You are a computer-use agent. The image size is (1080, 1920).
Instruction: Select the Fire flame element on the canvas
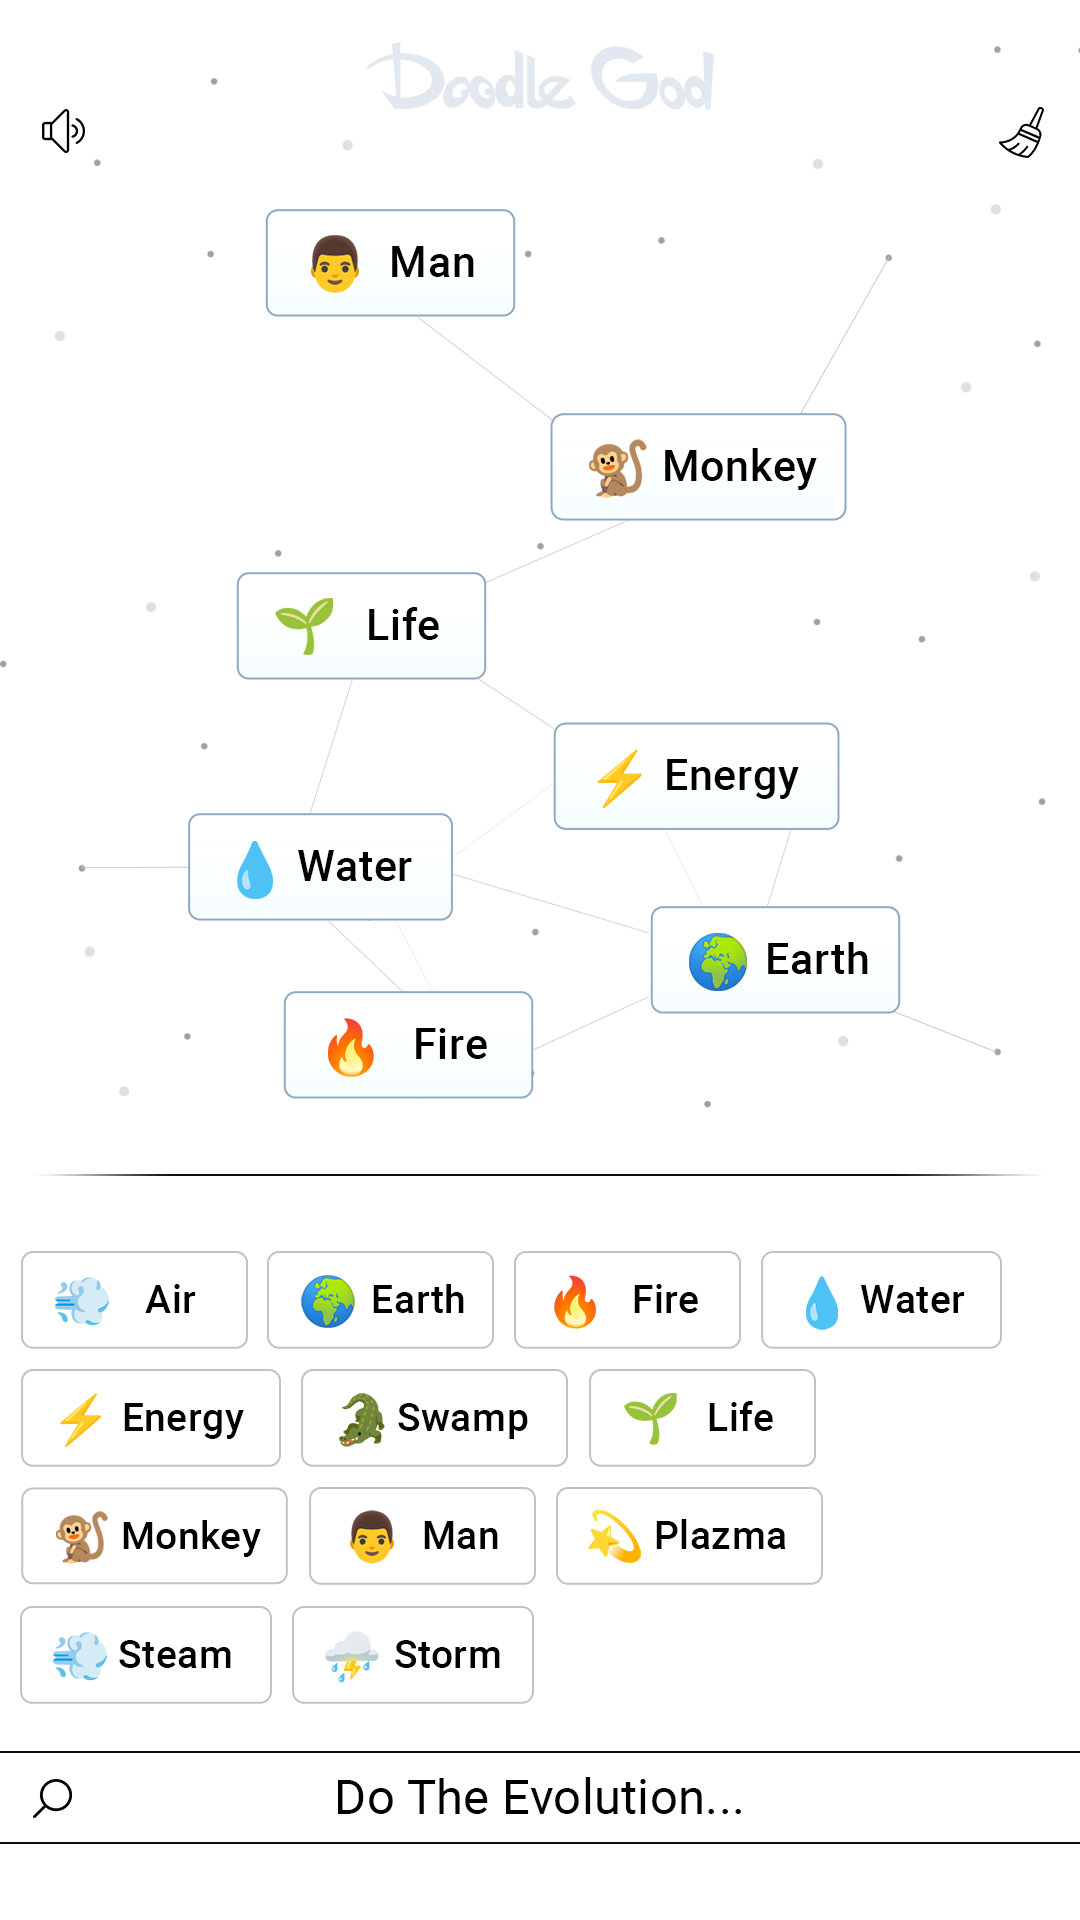tap(408, 1045)
